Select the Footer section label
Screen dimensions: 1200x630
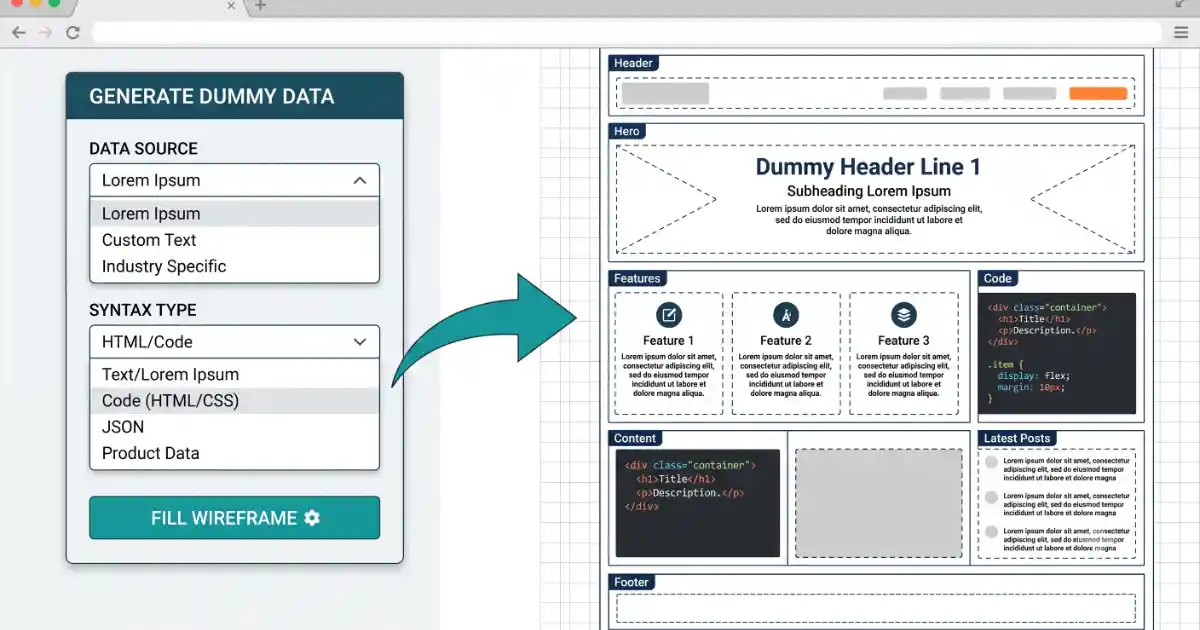[x=632, y=582]
